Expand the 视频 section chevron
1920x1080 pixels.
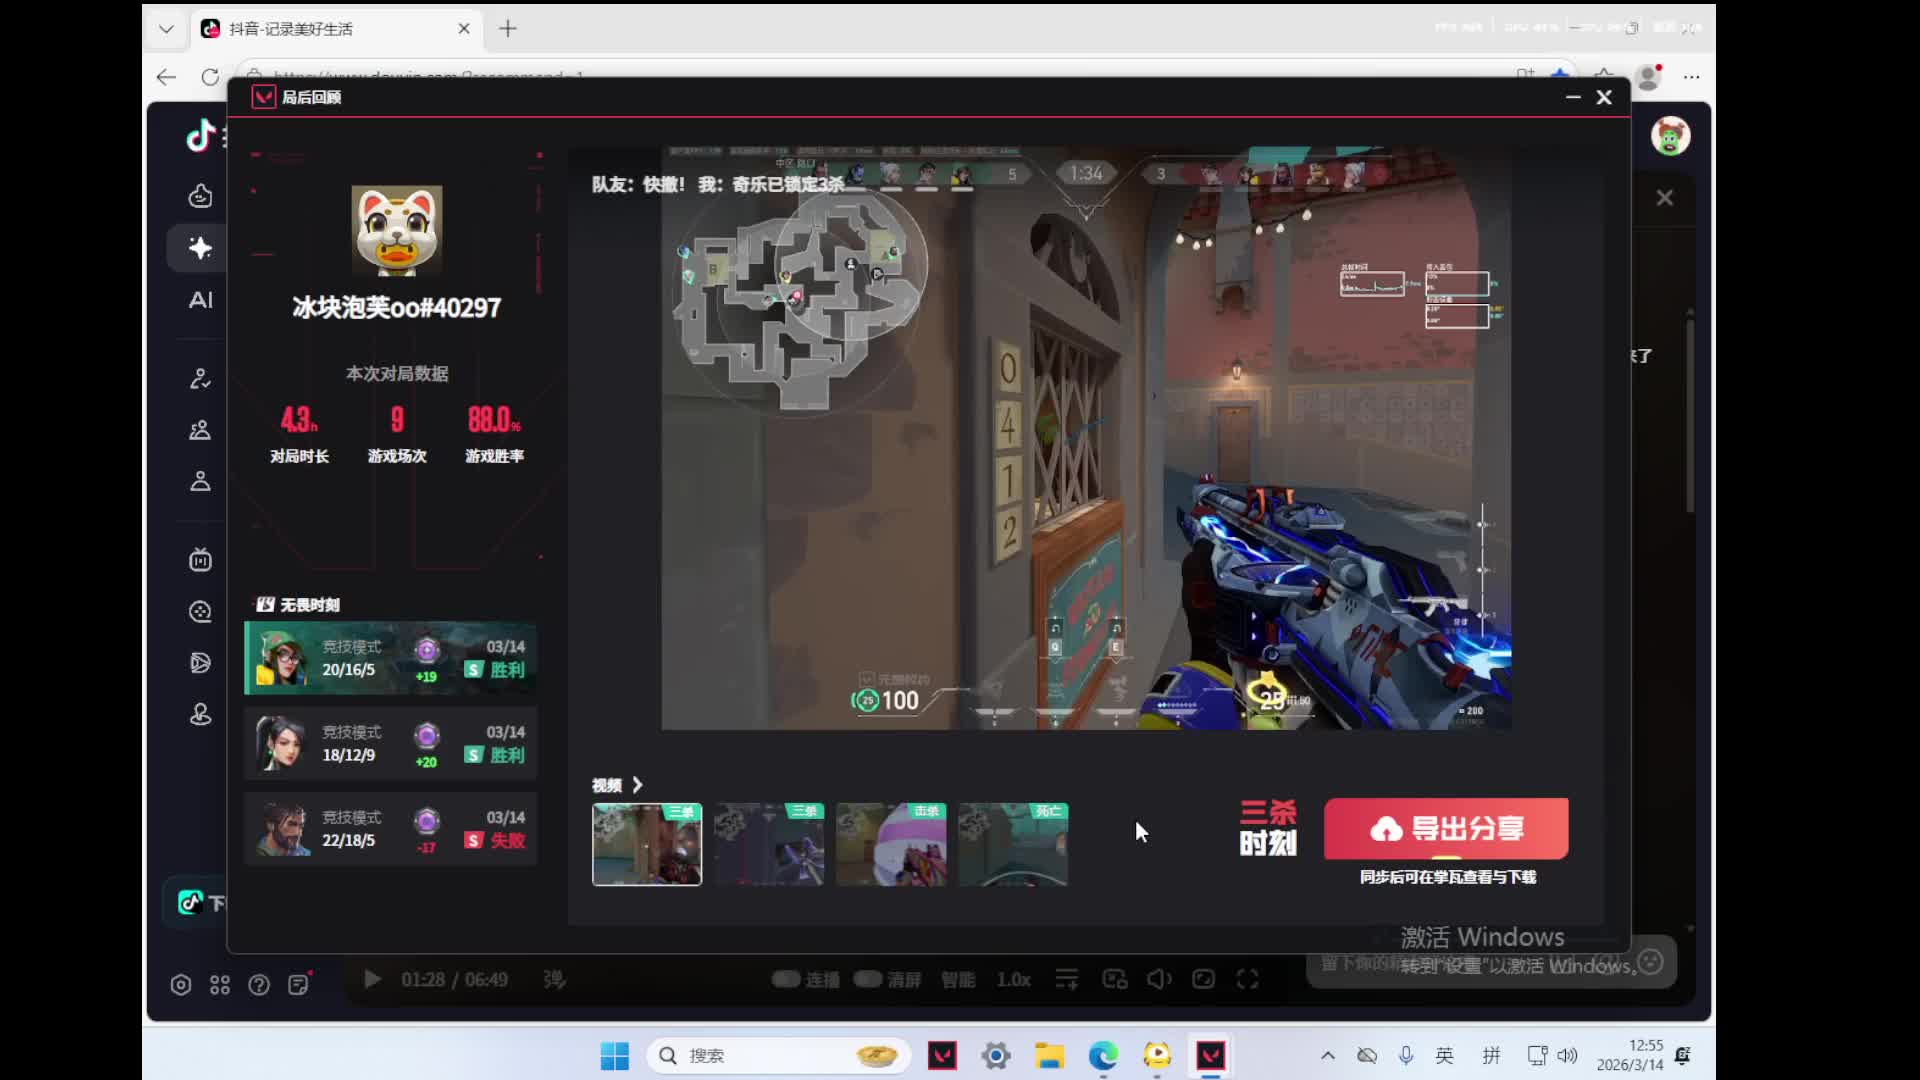(637, 785)
